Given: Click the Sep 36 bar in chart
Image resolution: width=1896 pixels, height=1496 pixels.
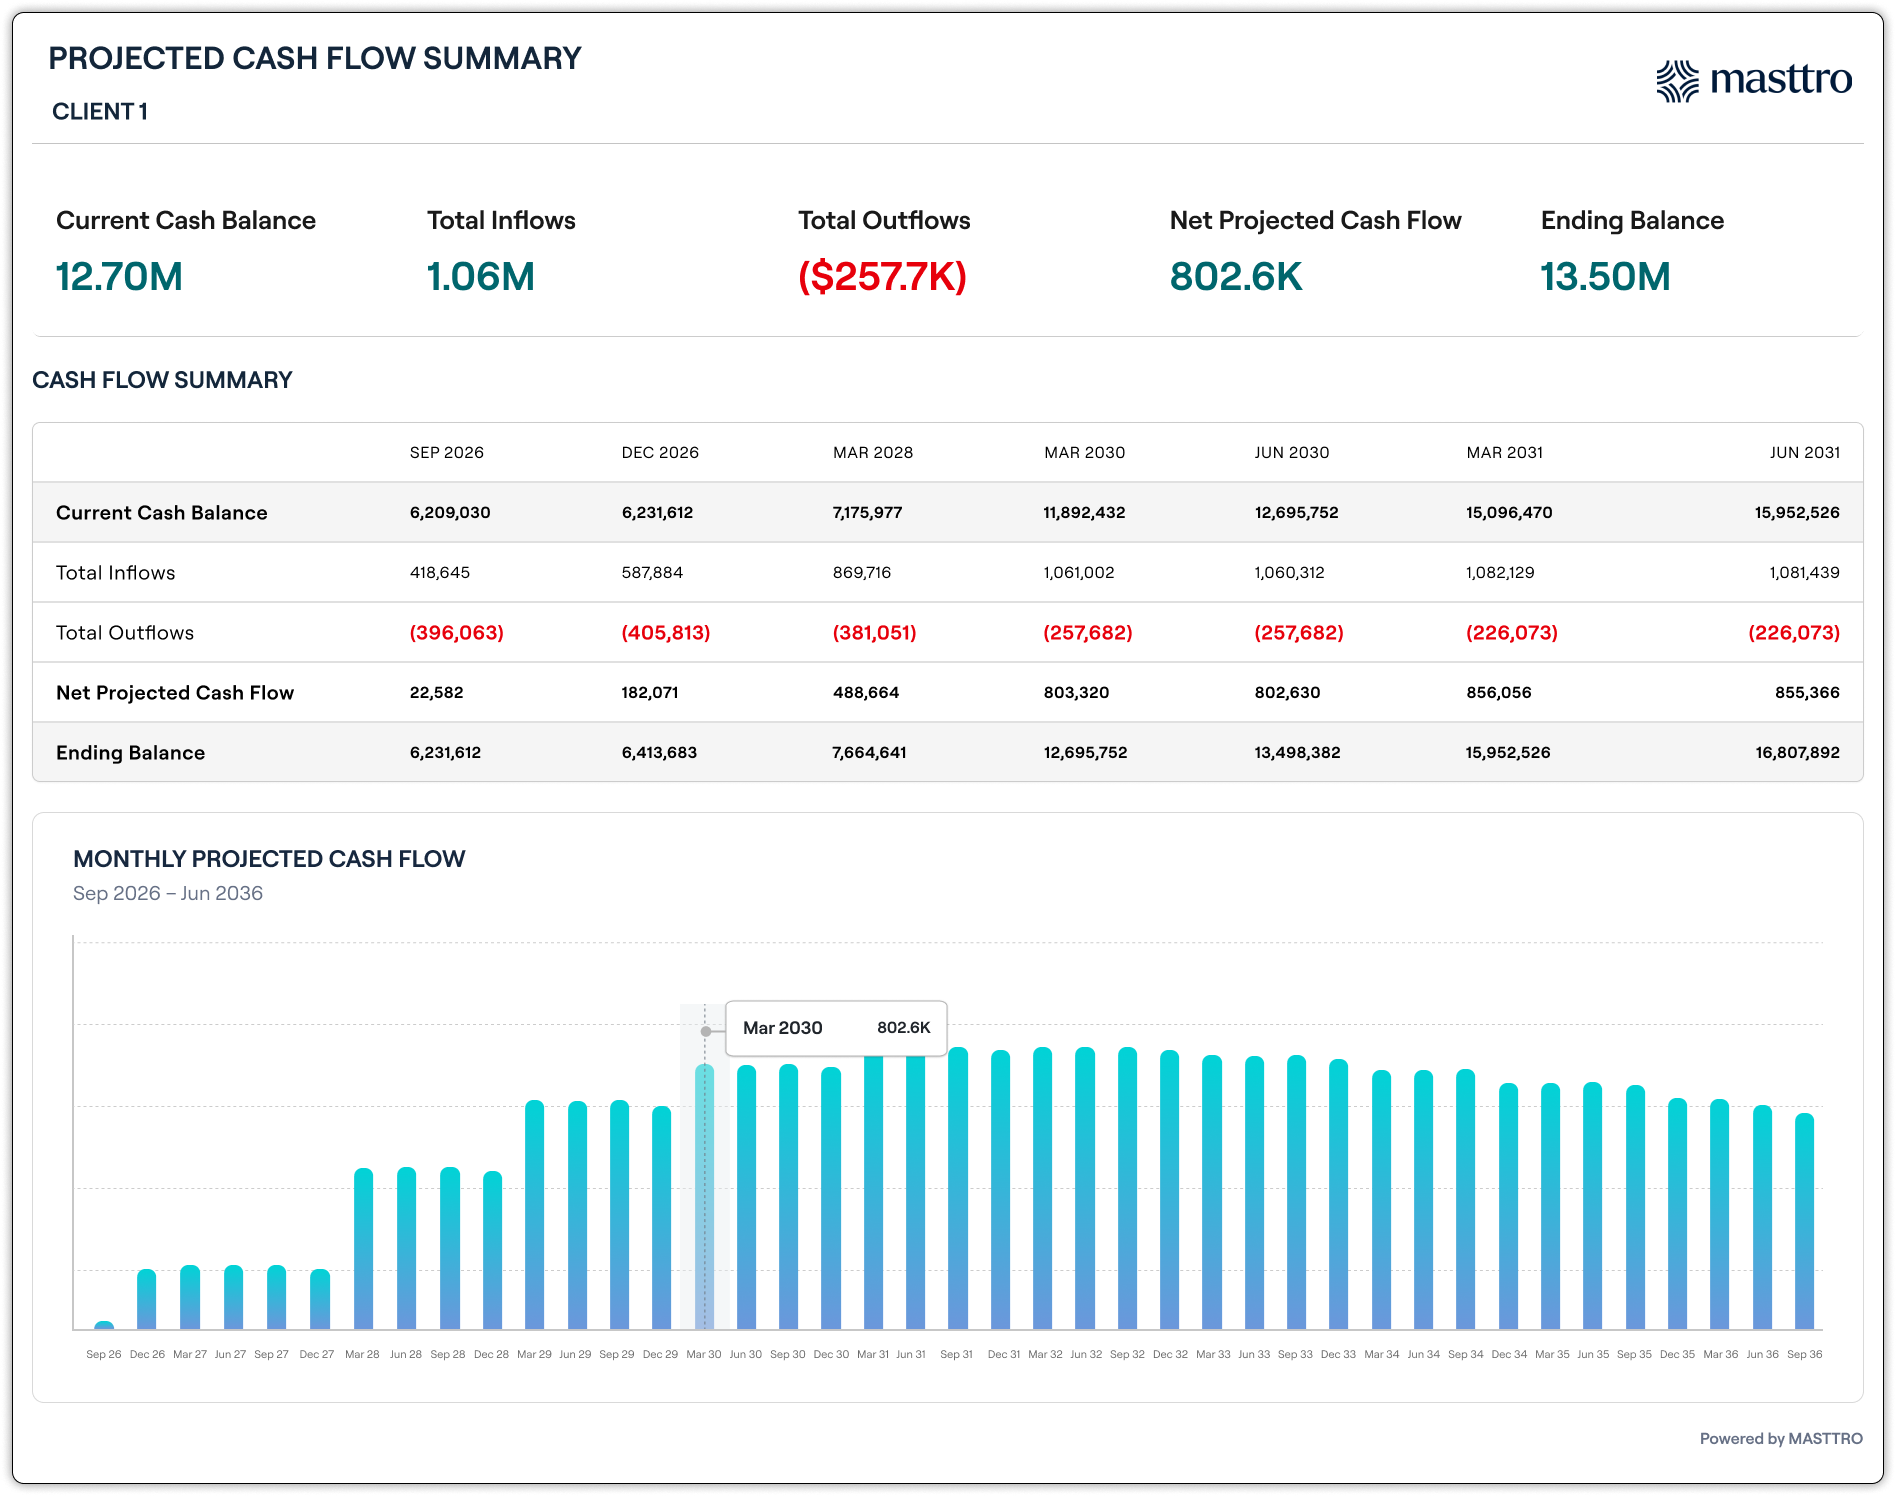Looking at the screenshot, I should [x=1804, y=1221].
